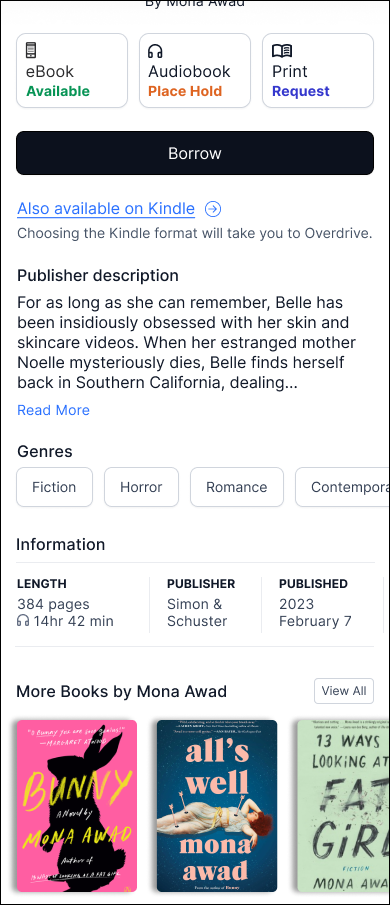Borrow this book

[x=195, y=153]
